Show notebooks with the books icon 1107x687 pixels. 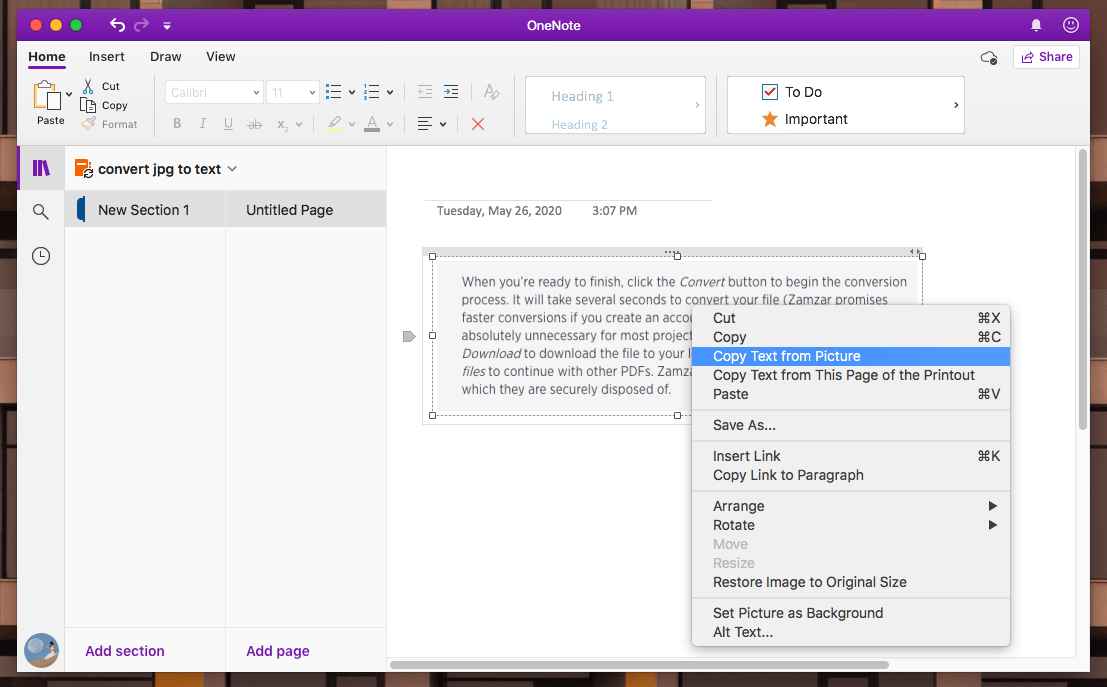41,168
